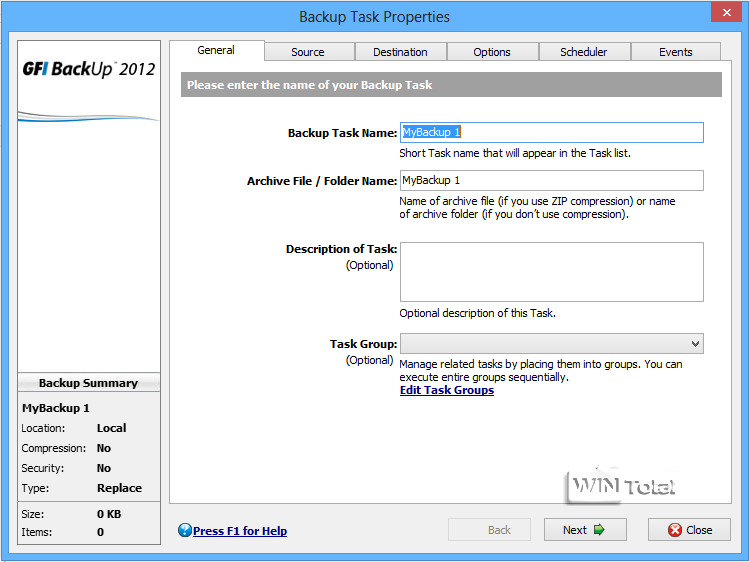Click the MyBackup 1 summary title
Image resolution: width=749 pixels, height=562 pixels.
click(x=56, y=408)
